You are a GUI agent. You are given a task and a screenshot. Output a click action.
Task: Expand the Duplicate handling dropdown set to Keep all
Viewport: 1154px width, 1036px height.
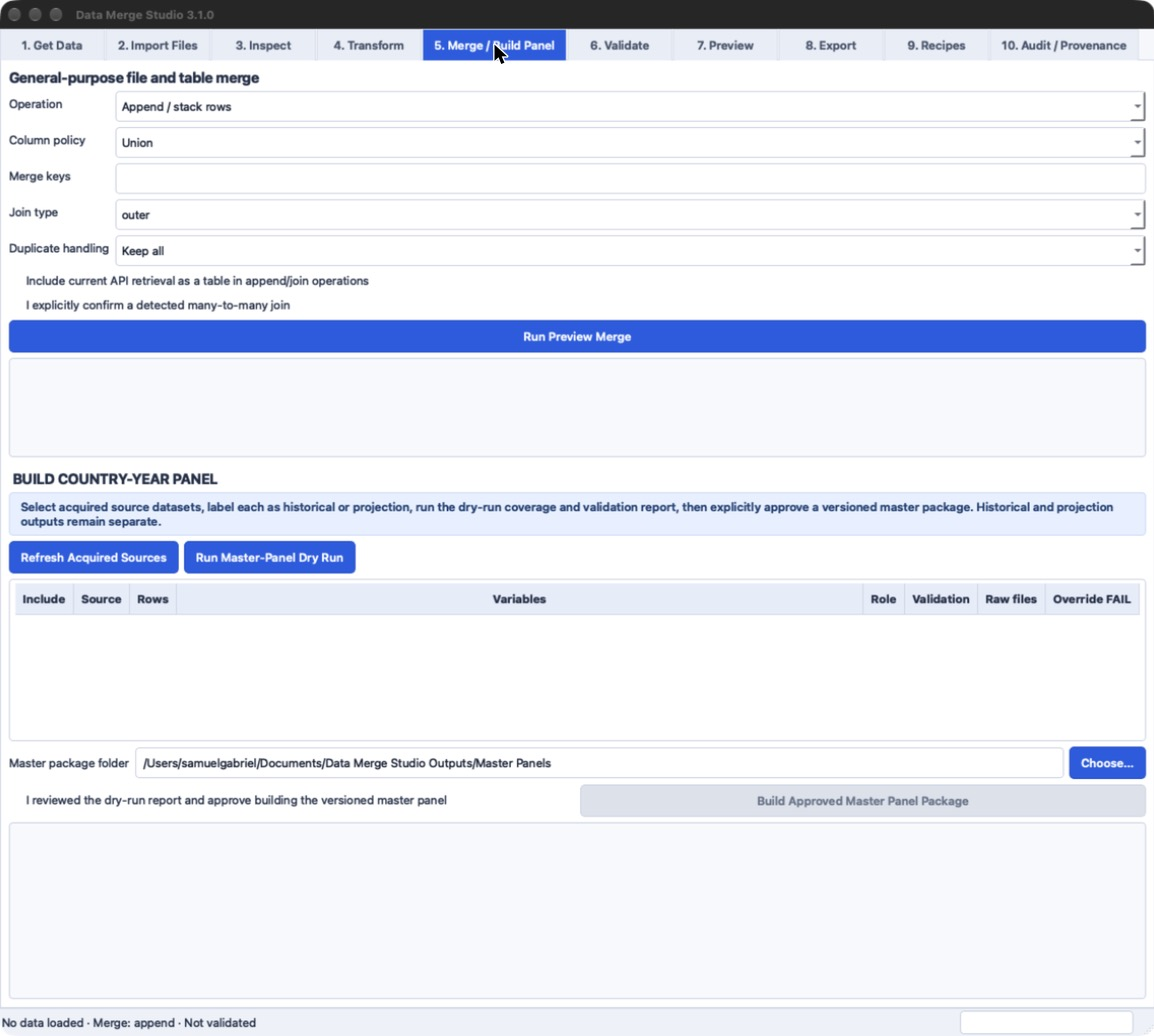[630, 251]
